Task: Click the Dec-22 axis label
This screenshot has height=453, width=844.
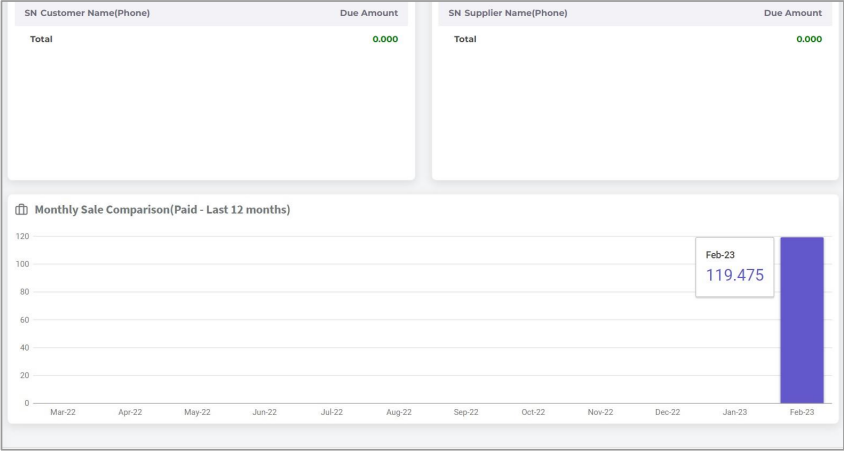Action: point(667,412)
